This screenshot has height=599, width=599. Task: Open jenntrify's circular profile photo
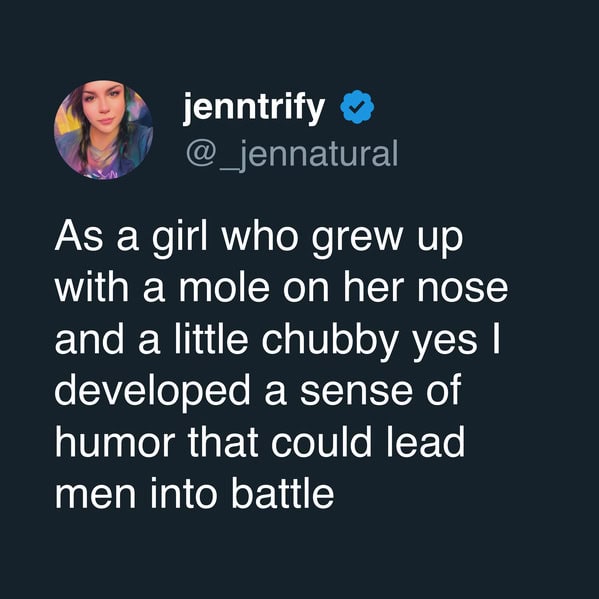click(104, 130)
